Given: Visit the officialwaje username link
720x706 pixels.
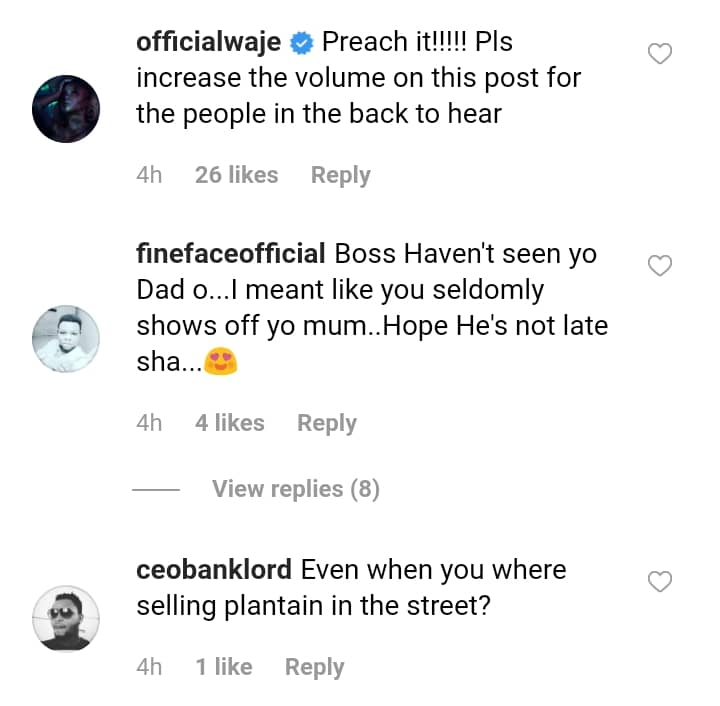Looking at the screenshot, I should click(x=209, y=45).
